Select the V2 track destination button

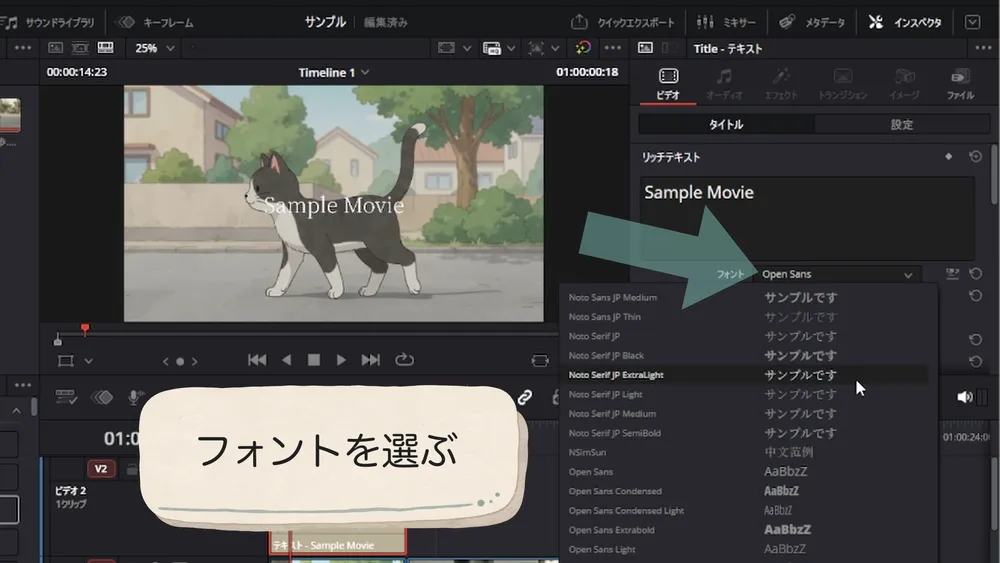[101, 469]
